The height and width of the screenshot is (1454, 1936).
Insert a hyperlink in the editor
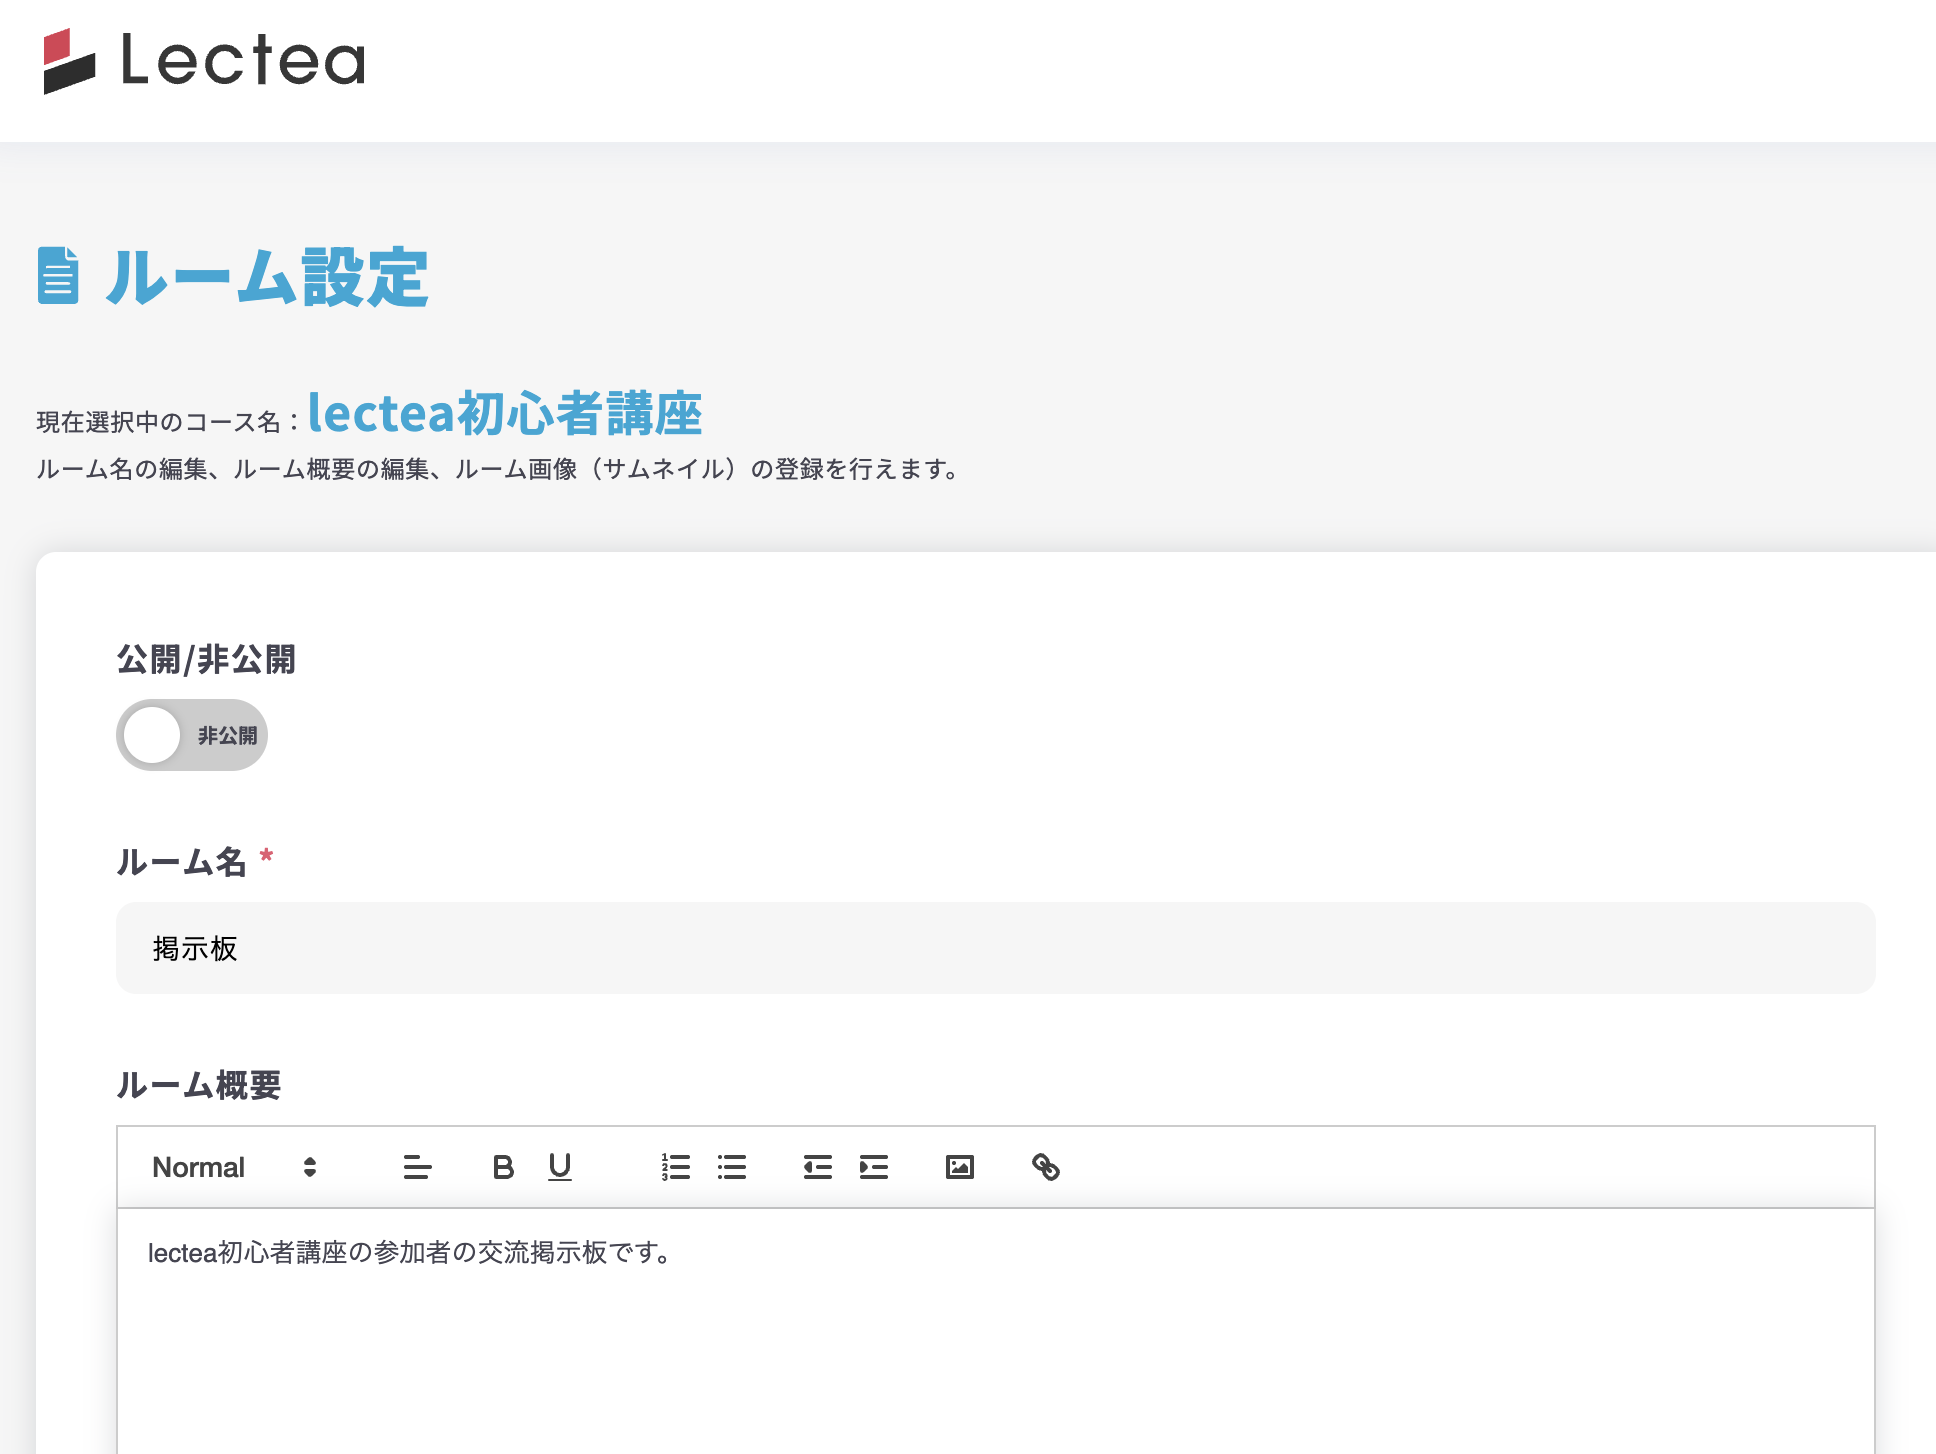point(1046,1167)
